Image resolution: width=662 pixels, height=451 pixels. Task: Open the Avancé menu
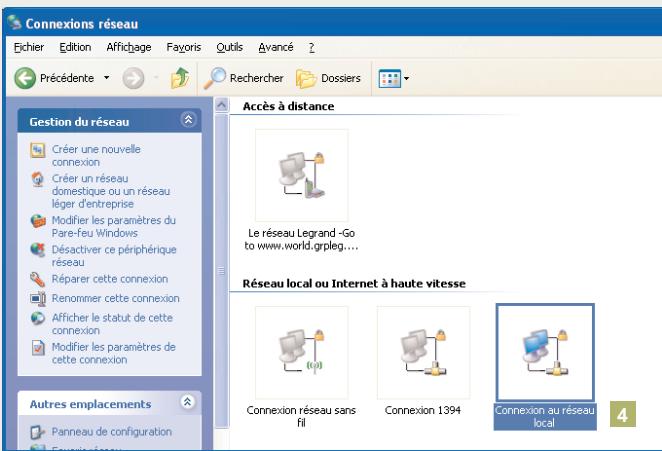click(276, 47)
